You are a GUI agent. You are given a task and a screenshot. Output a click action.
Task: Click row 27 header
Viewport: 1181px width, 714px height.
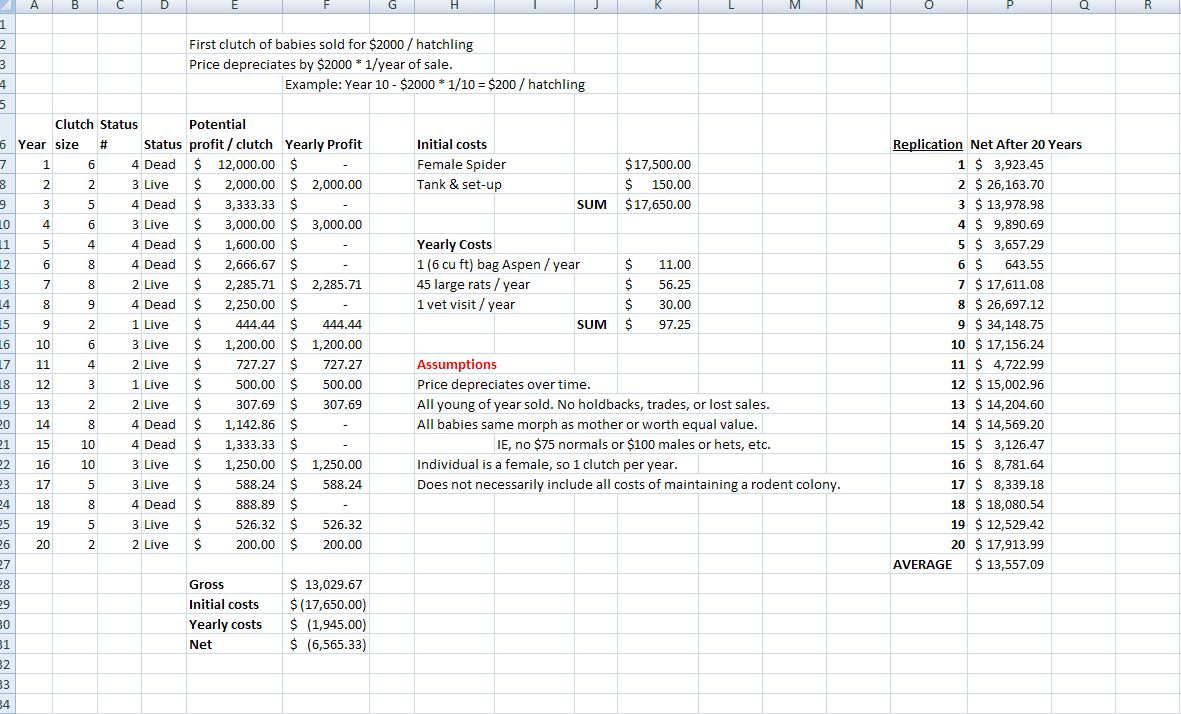pos(7,565)
